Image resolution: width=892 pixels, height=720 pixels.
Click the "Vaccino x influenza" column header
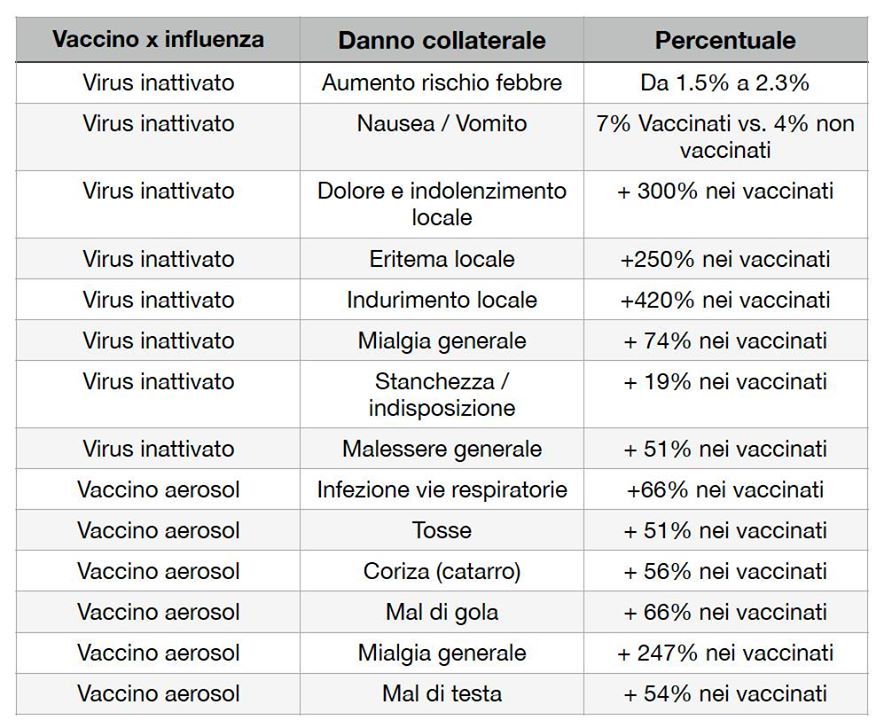[x=158, y=40]
